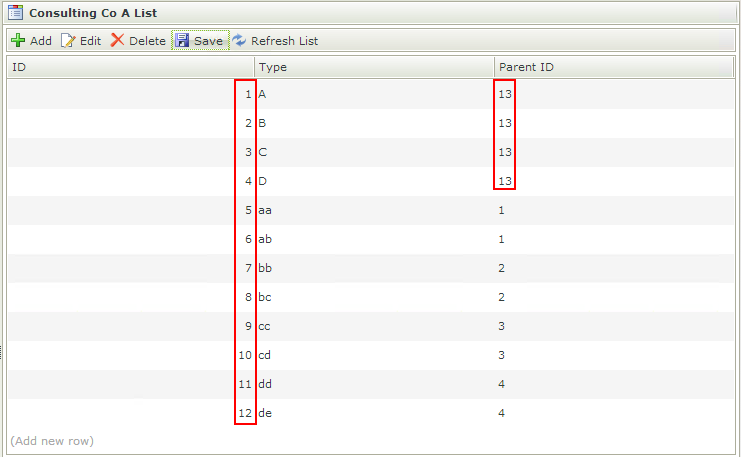Click Parent ID '2' in row bc
The width and height of the screenshot is (741, 457).
pos(501,297)
